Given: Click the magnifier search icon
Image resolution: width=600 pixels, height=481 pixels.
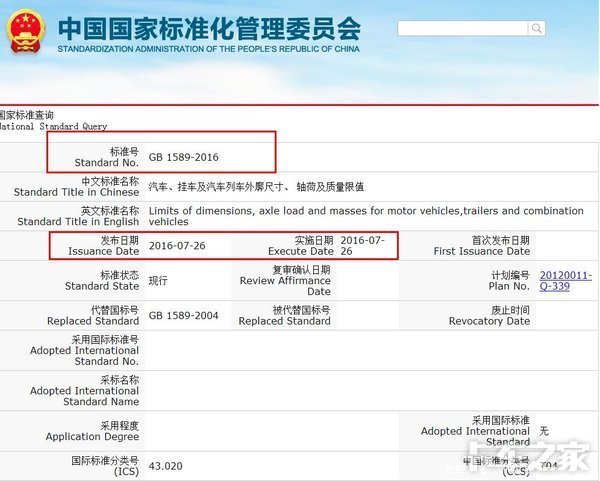Looking at the screenshot, I should 536,28.
